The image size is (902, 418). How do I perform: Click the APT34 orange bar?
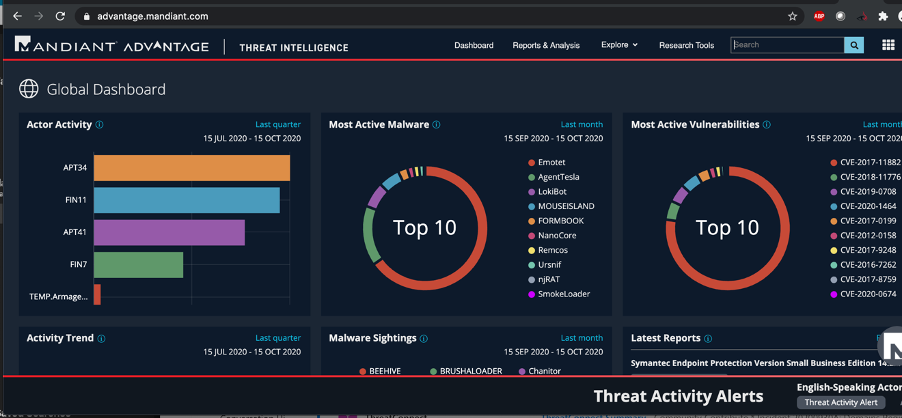click(x=192, y=168)
